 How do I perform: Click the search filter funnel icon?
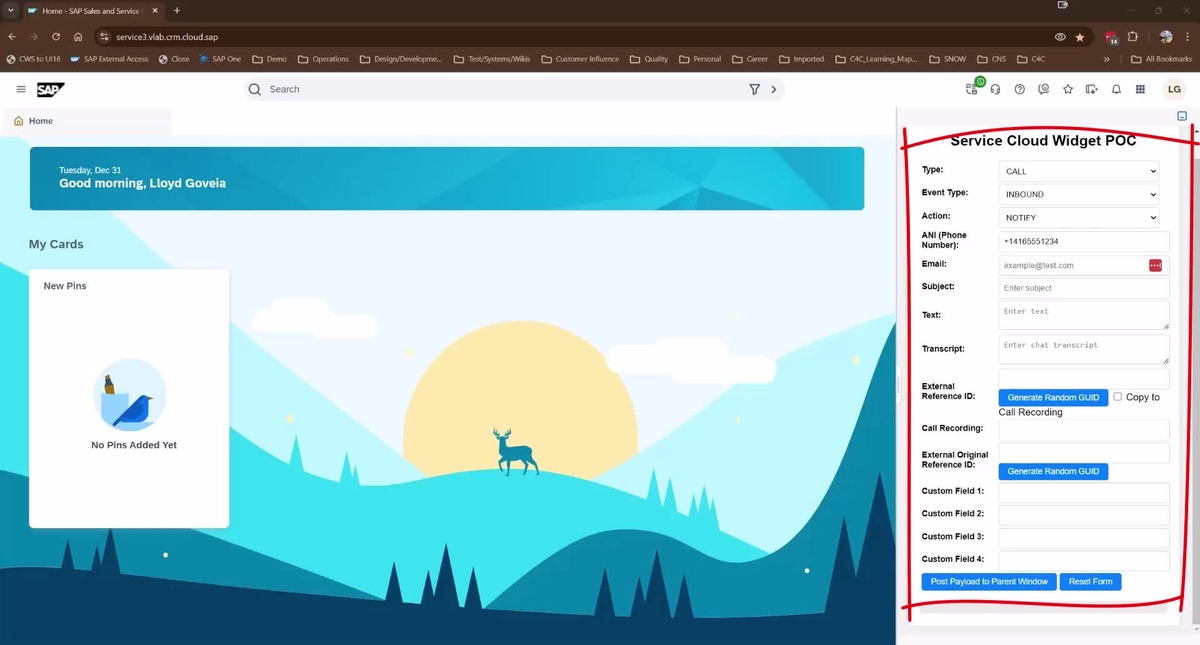754,89
